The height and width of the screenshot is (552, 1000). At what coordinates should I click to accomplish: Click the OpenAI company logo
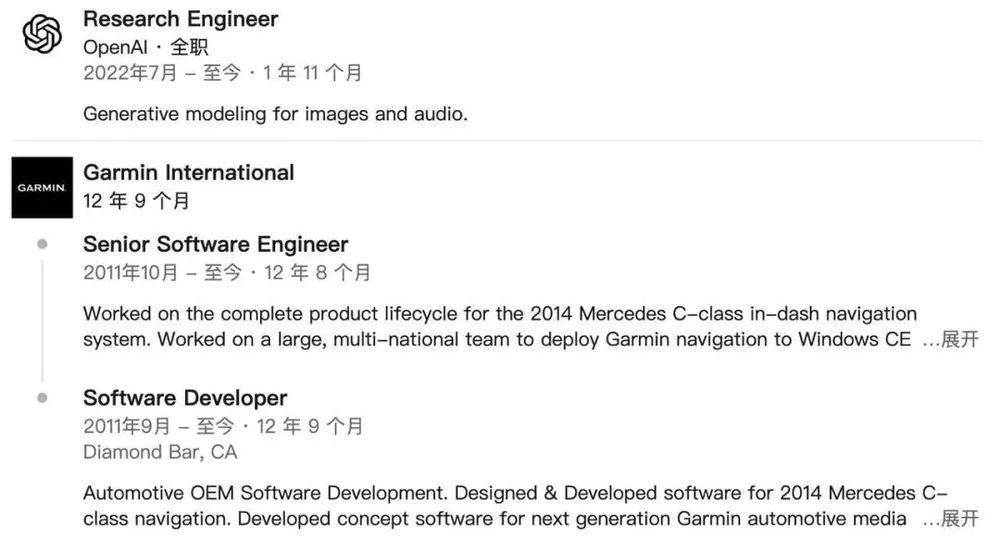42,36
